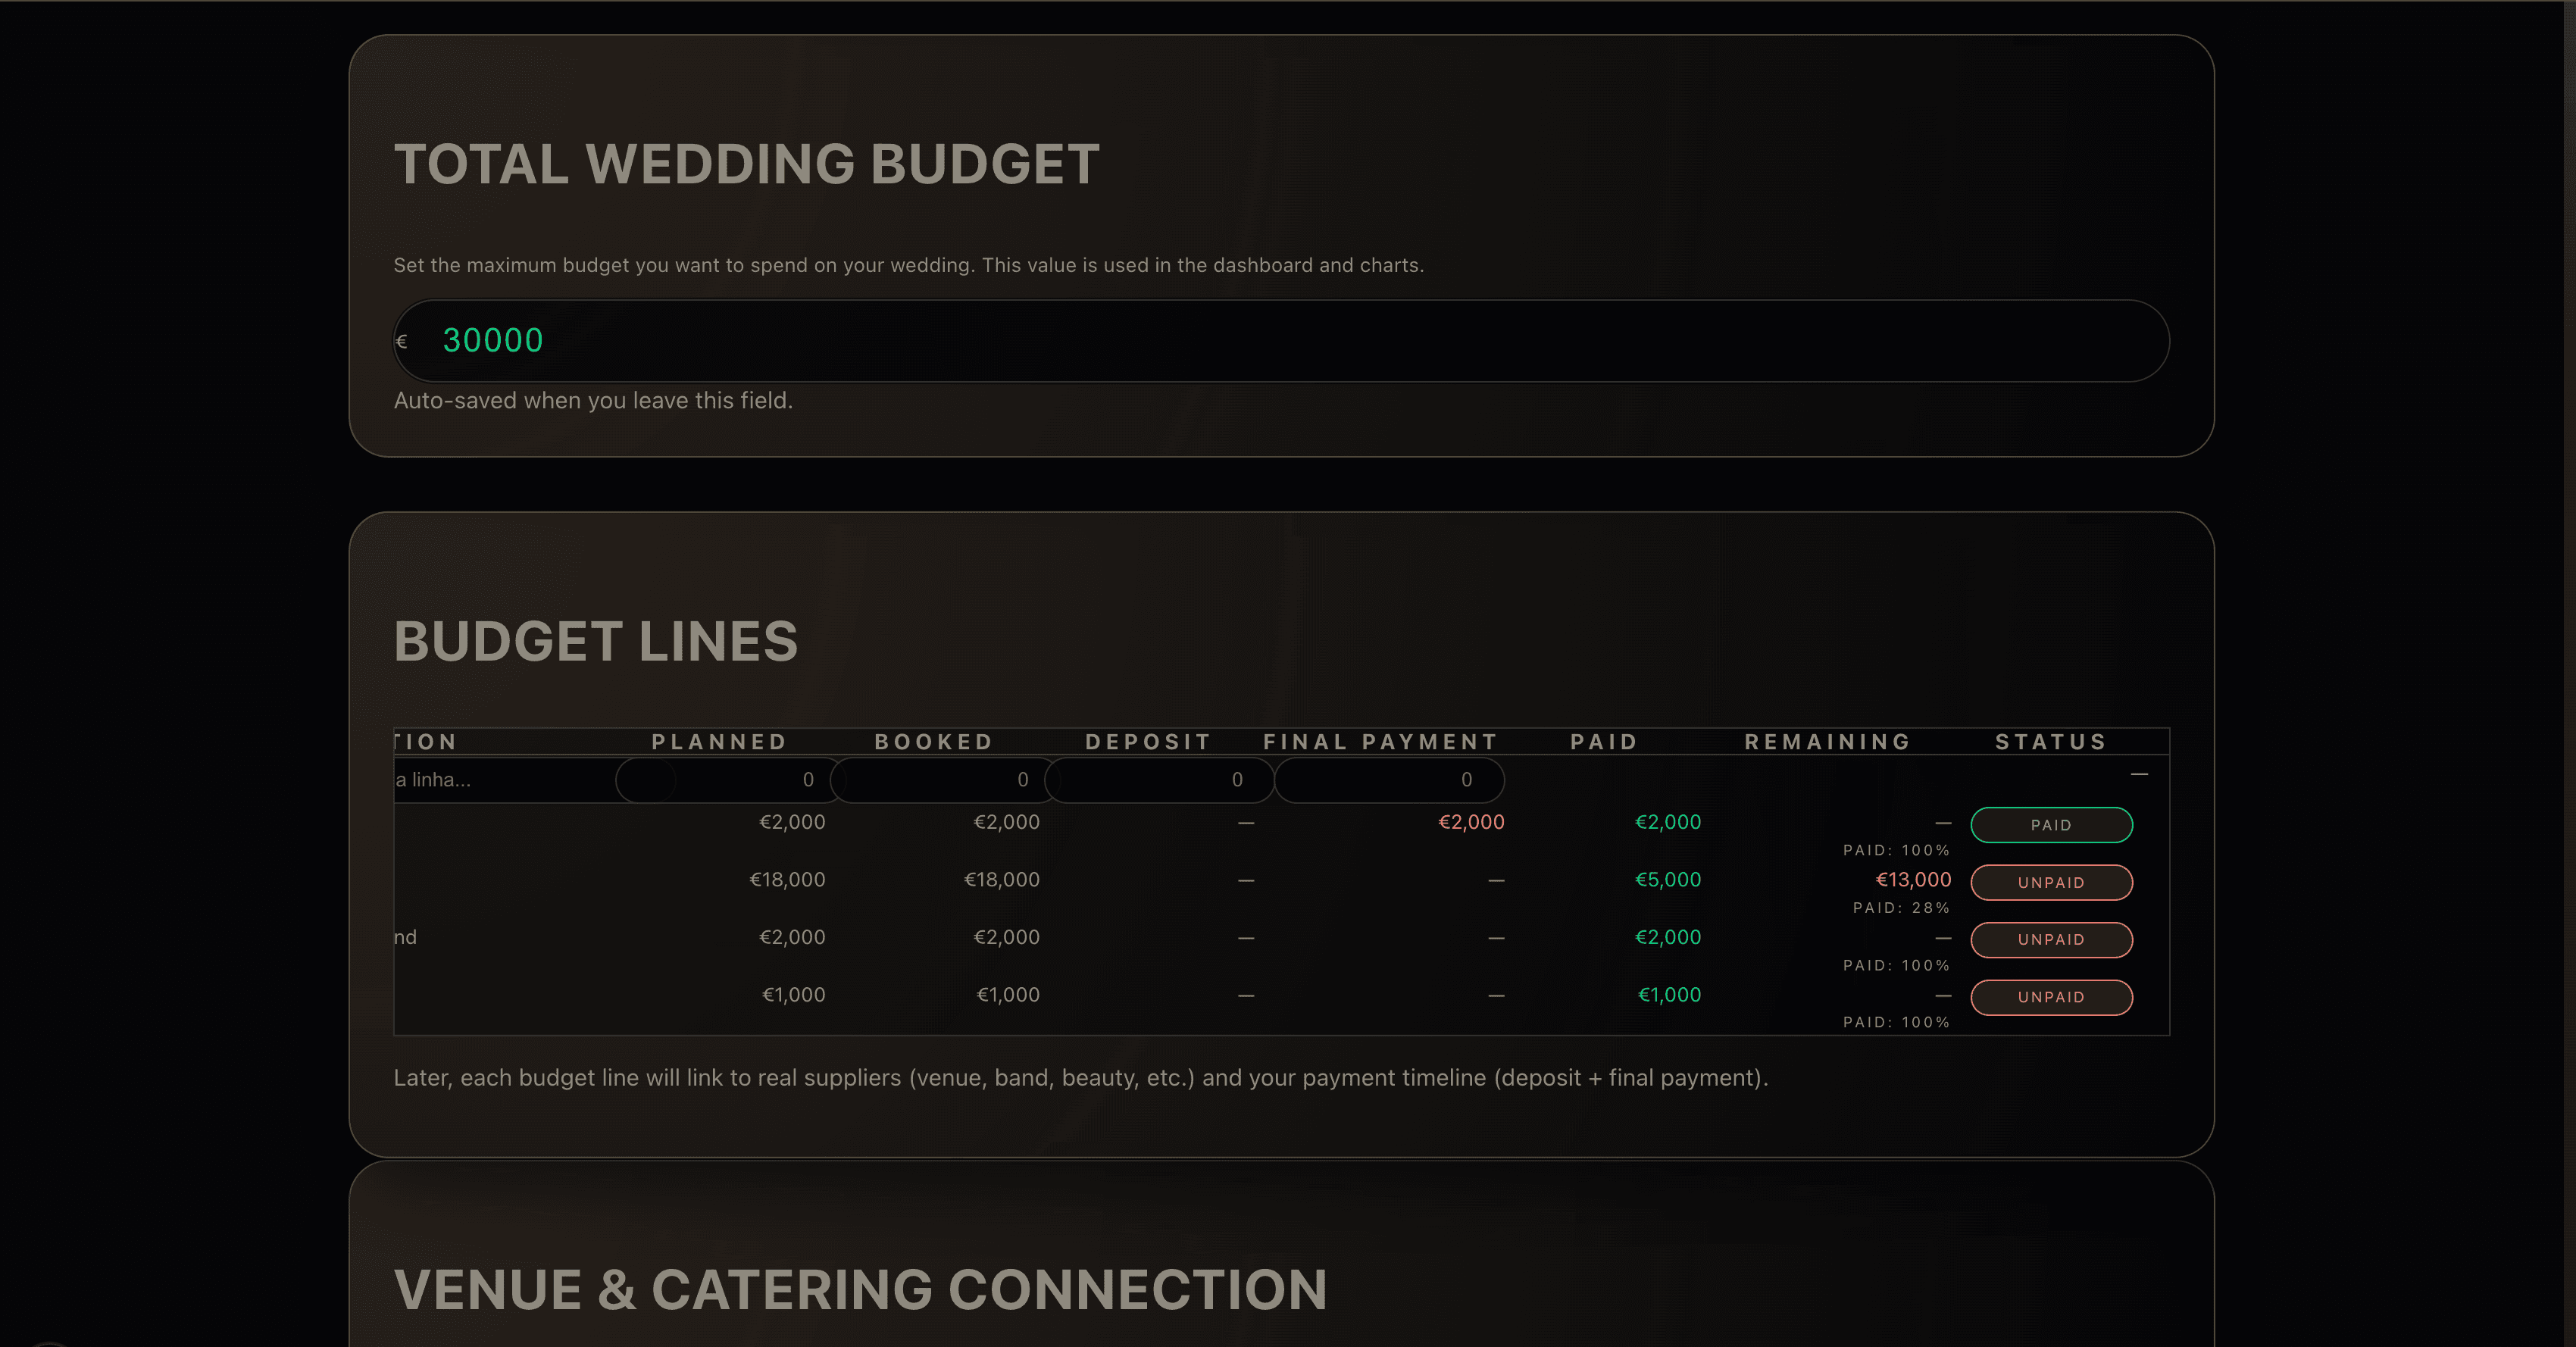Click the VENUE & CATERING CONNECTION heading
Viewport: 2576px width, 1347px height.
tap(861, 1289)
